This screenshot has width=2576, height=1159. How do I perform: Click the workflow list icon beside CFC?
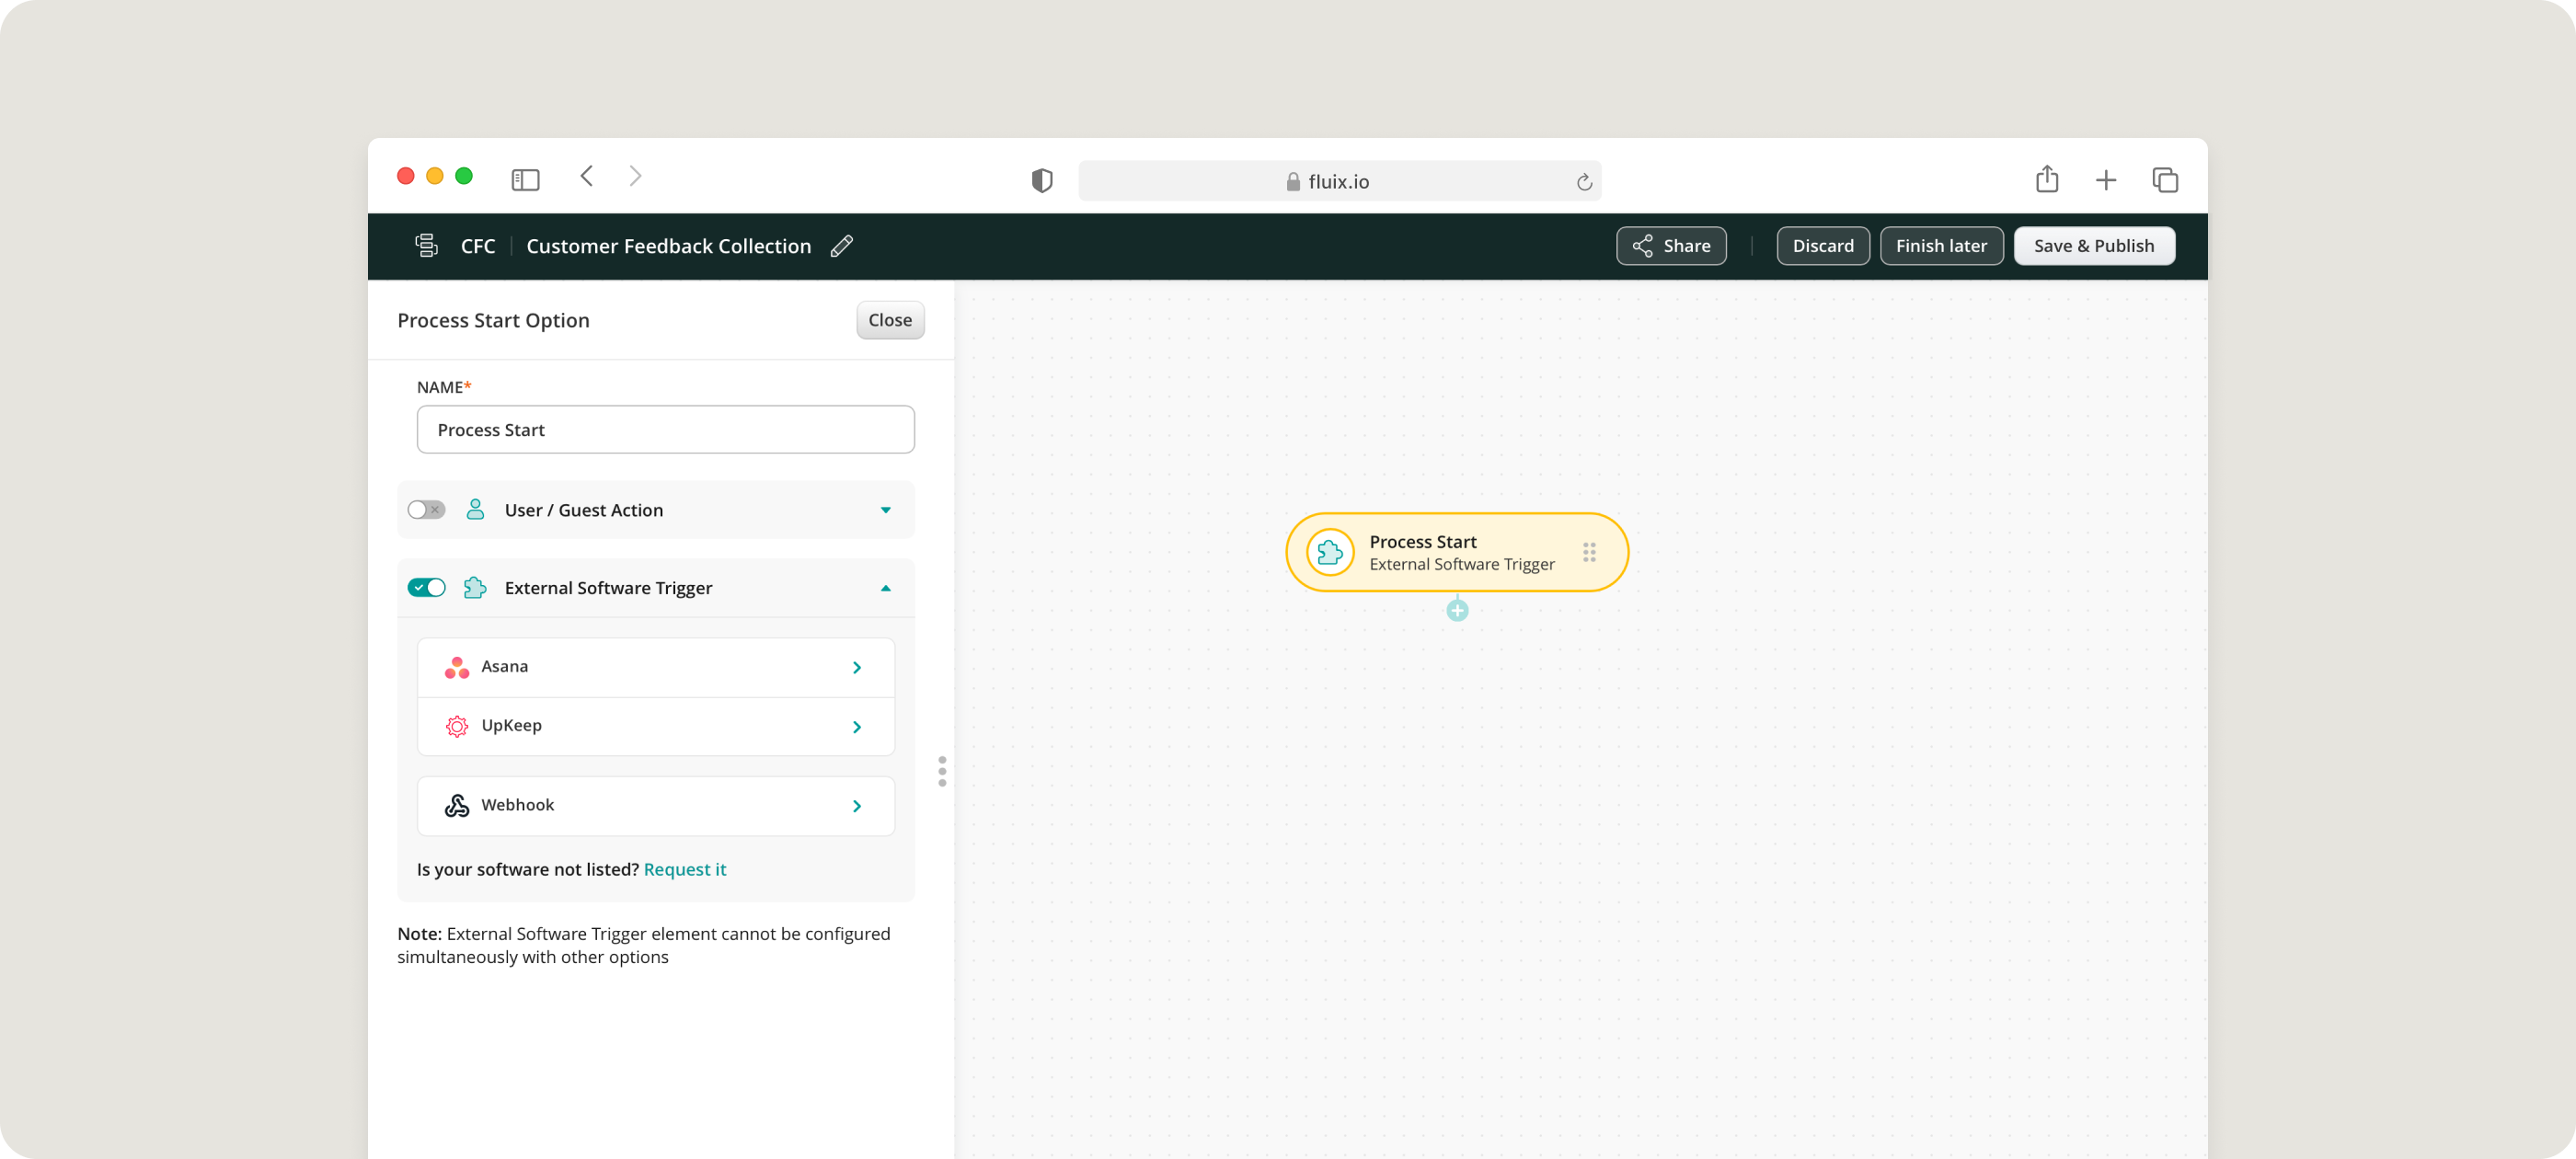pos(426,246)
